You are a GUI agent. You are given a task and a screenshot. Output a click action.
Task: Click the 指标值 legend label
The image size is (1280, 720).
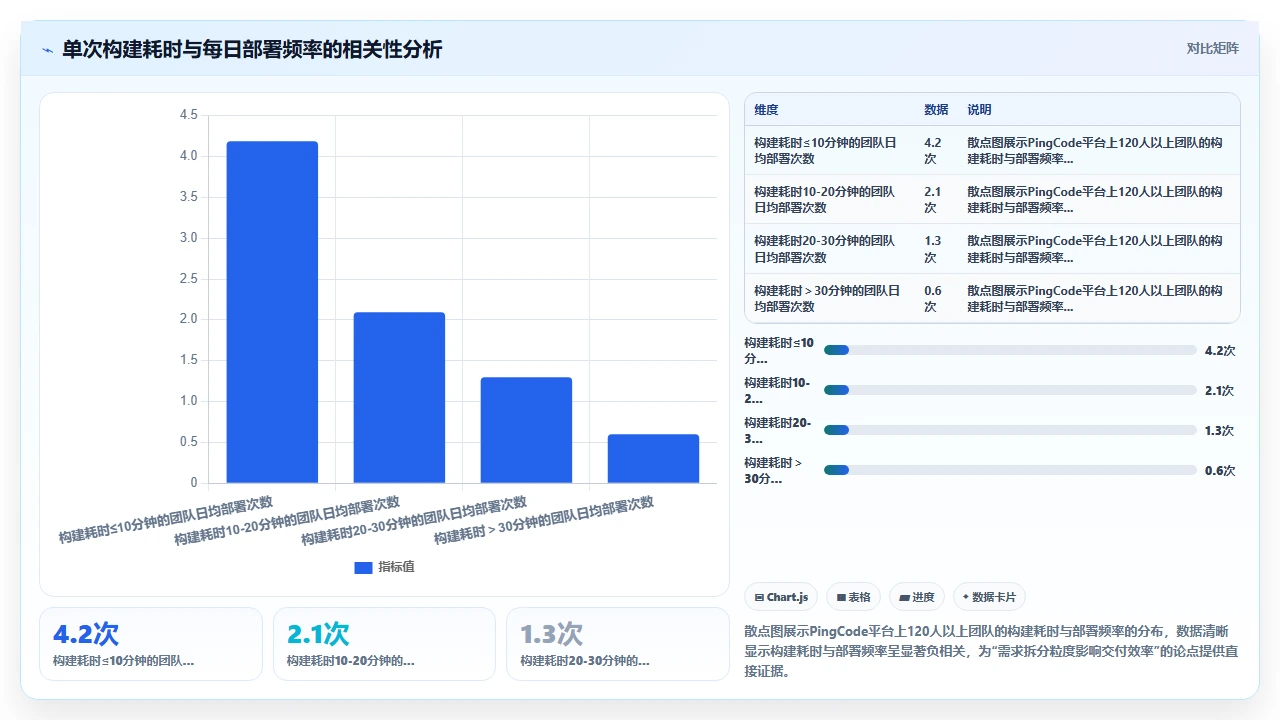coord(396,568)
